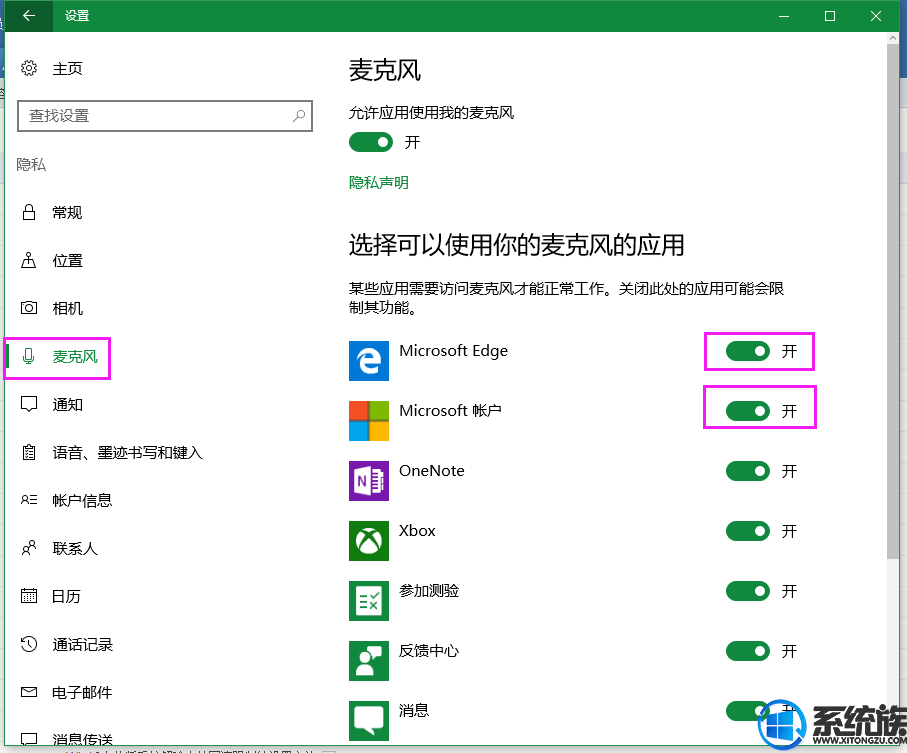The image size is (907, 753).
Task: Click the OneNote app icon
Action: (369, 481)
